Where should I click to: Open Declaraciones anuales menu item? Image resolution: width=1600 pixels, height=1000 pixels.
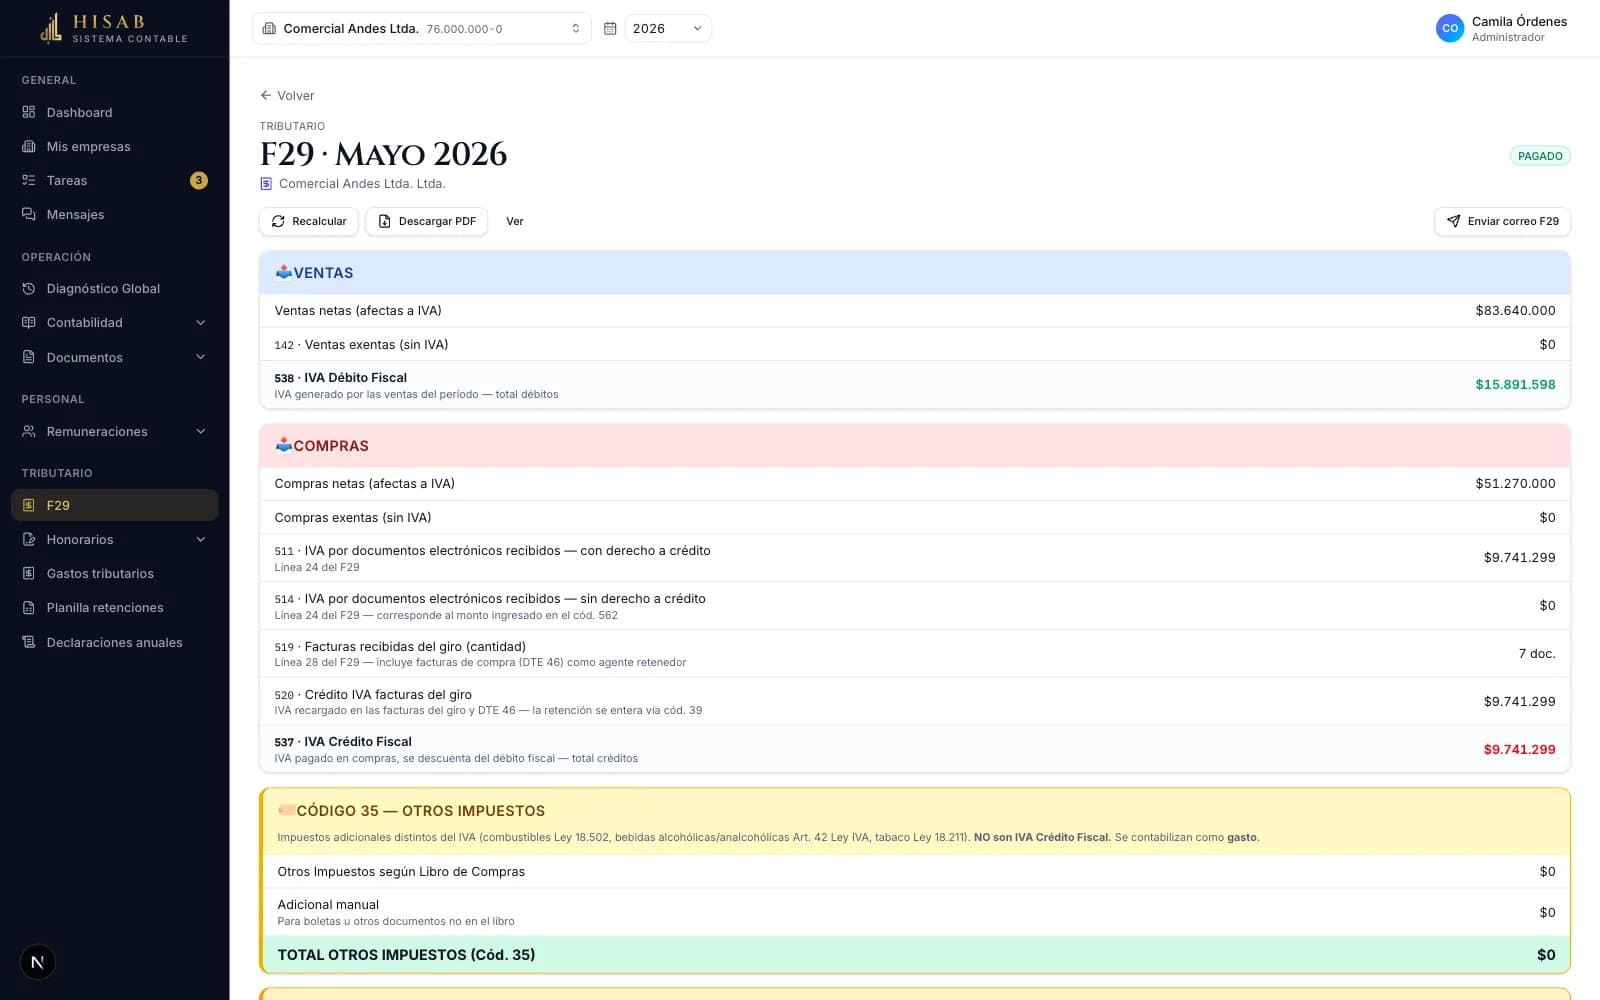click(114, 642)
